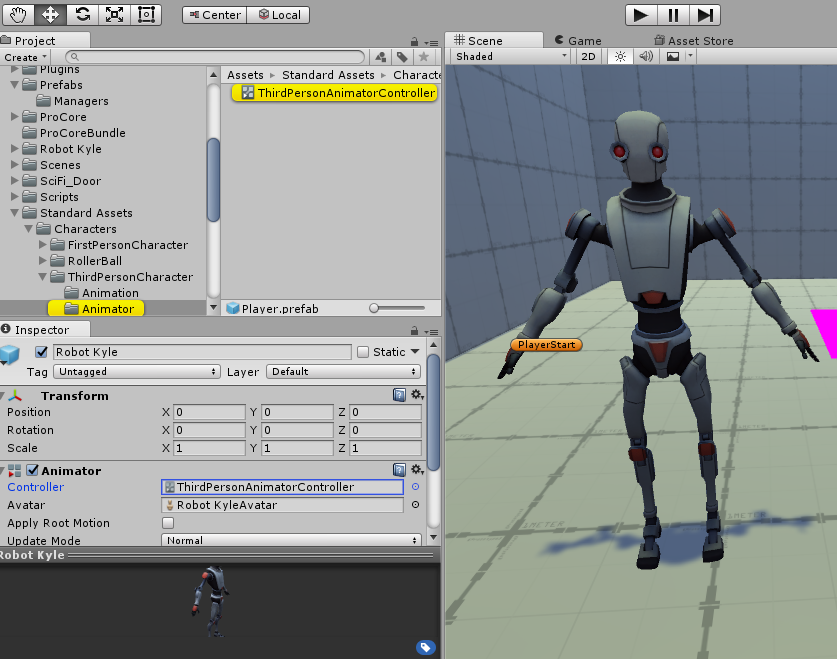Open Transform component help icon
Viewport: 837px width, 659px height.
click(399, 395)
